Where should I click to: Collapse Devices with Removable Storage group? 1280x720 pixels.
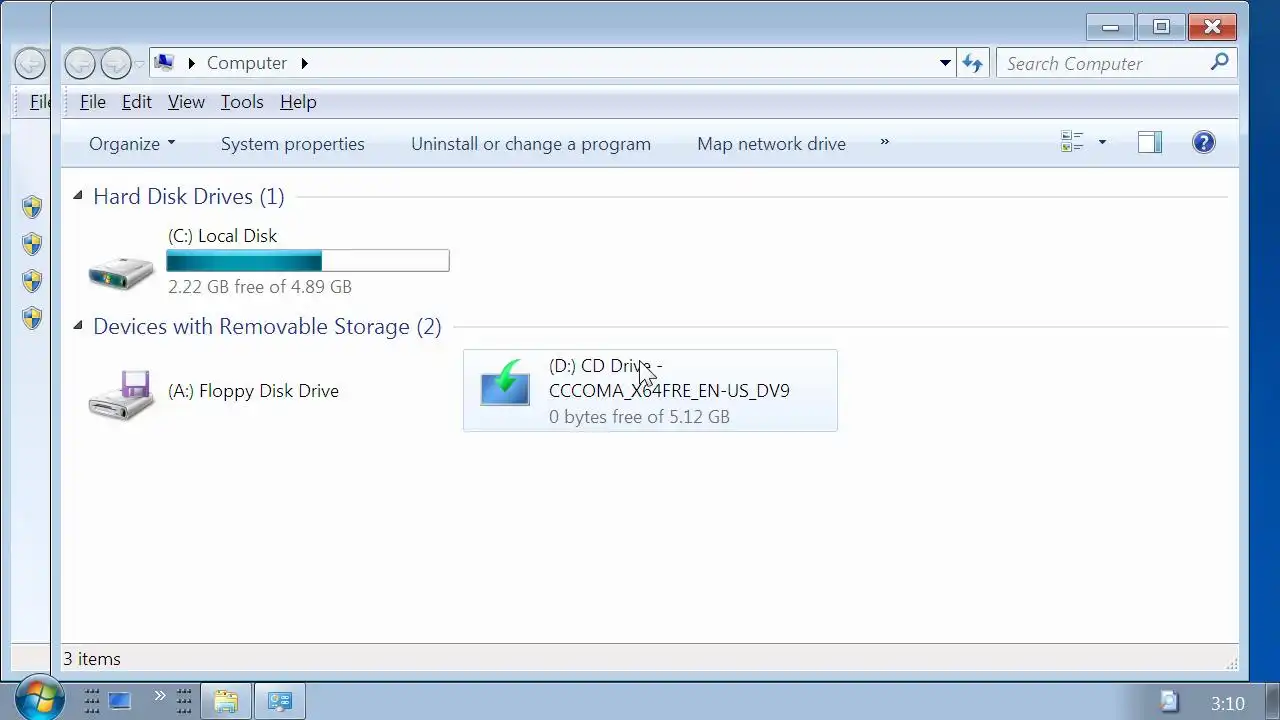pos(78,326)
